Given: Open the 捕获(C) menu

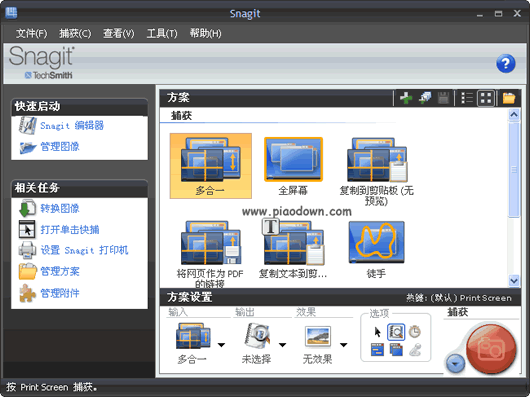Looking at the screenshot, I should (75, 33).
